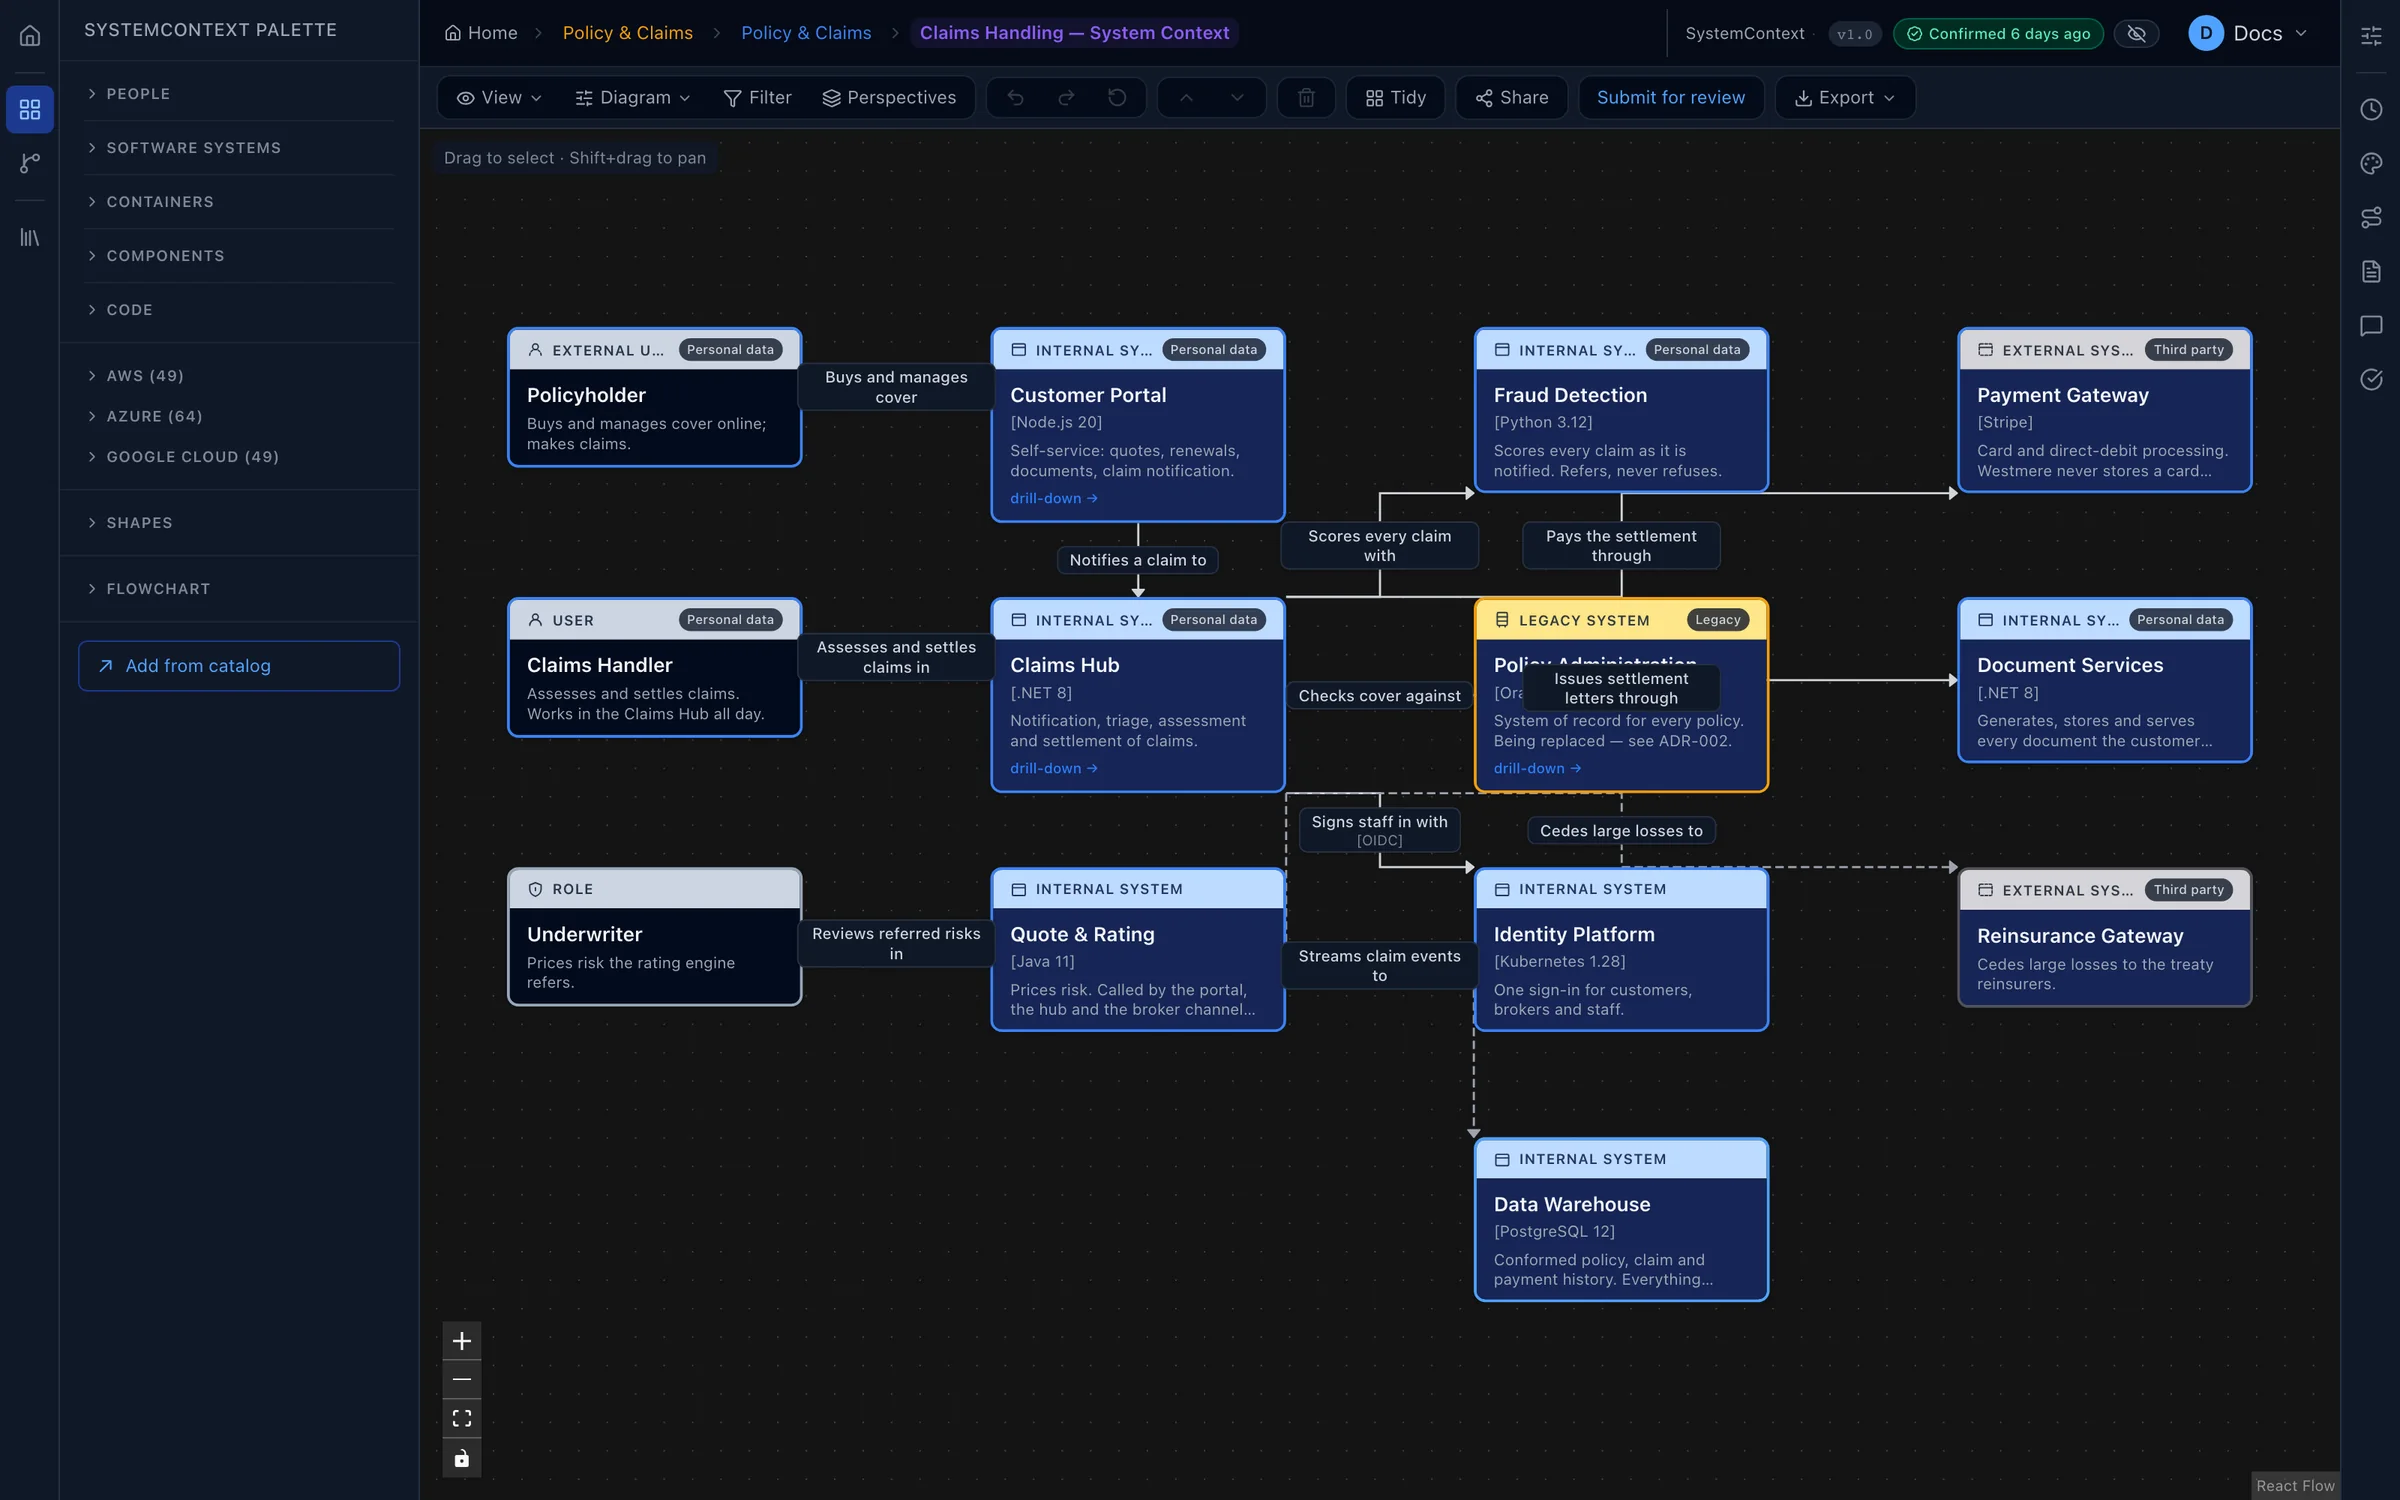Click the trash delete icon
This screenshot has width=2400, height=1500.
click(x=1306, y=98)
